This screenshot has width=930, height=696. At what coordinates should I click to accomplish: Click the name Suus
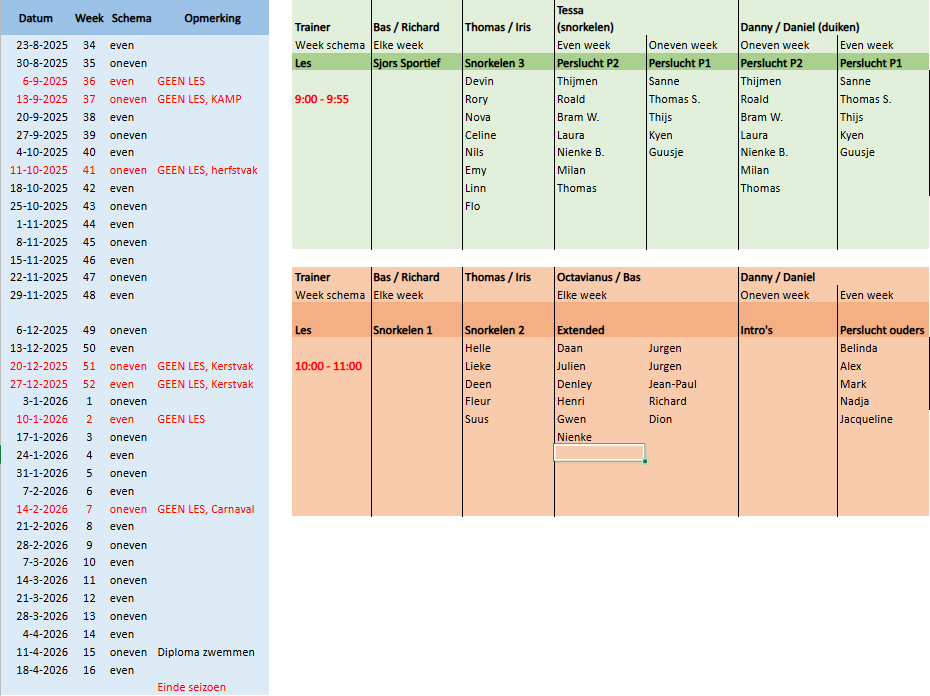pyautogui.click(x=477, y=419)
